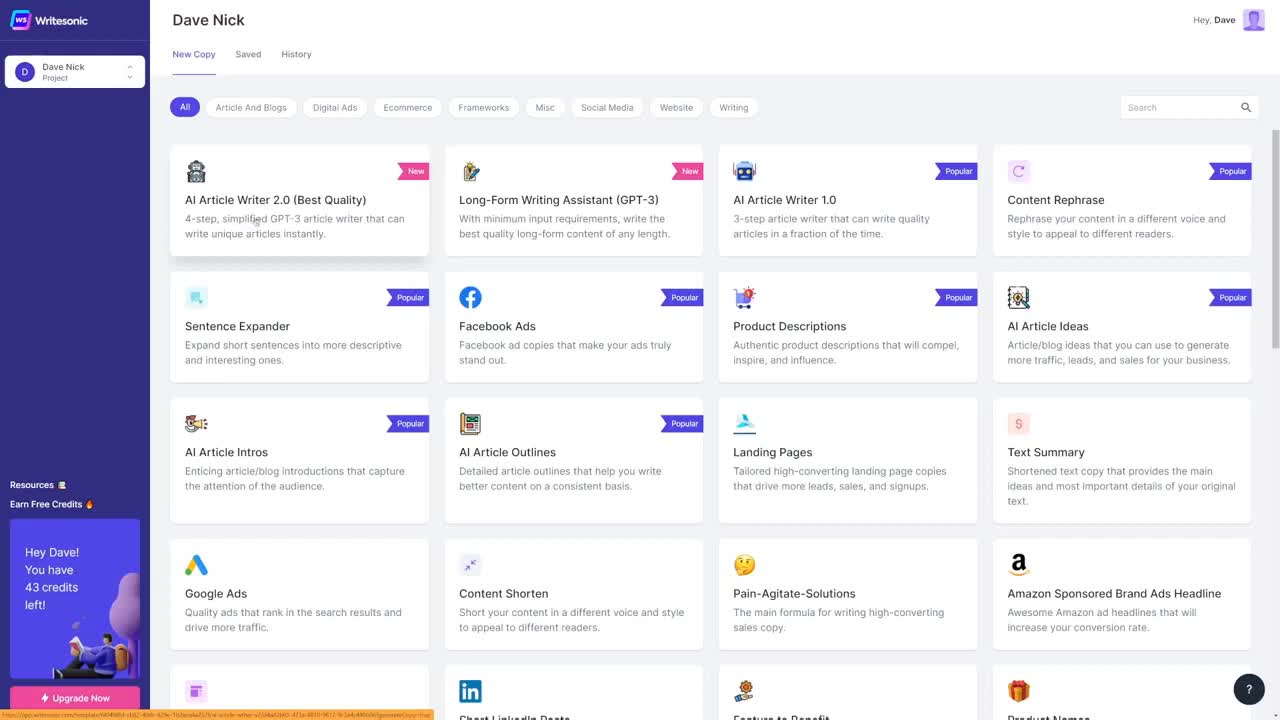Open Content Rephrase template title
Screen dimensions: 1280x720
(x=1056, y=200)
